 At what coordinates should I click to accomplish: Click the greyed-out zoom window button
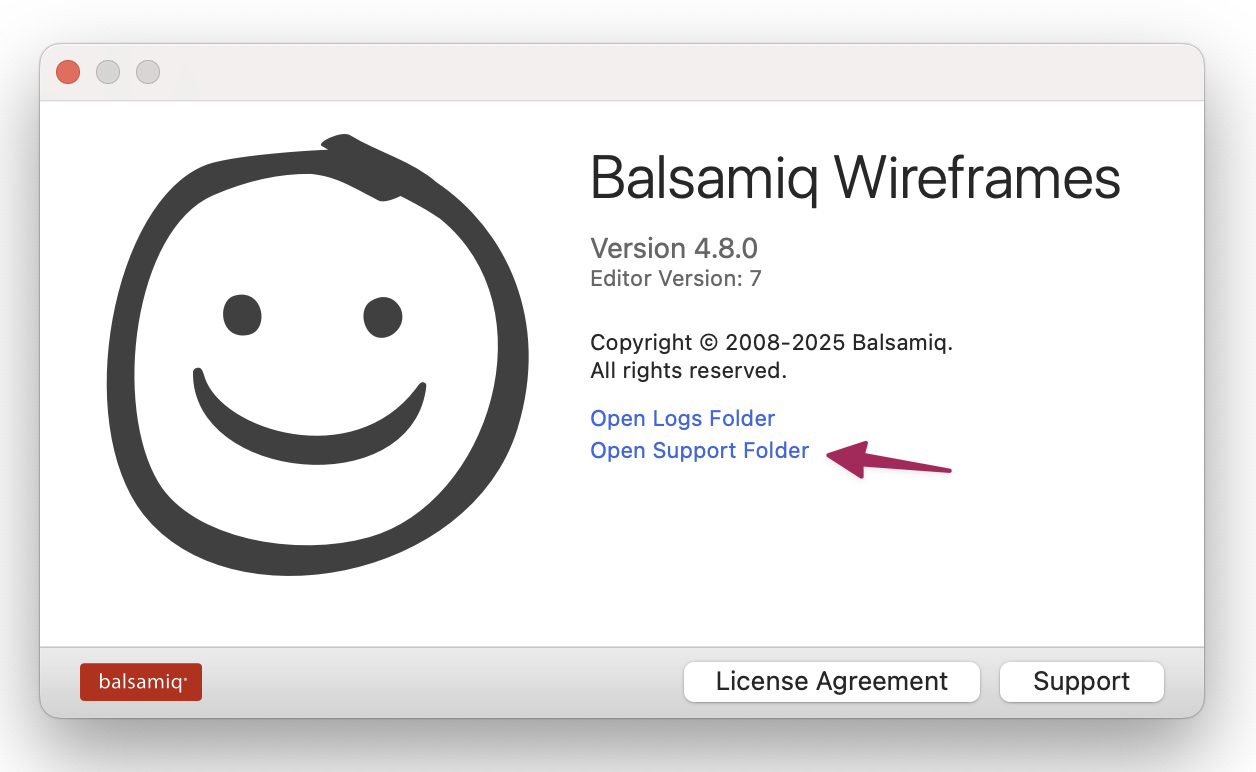148,72
